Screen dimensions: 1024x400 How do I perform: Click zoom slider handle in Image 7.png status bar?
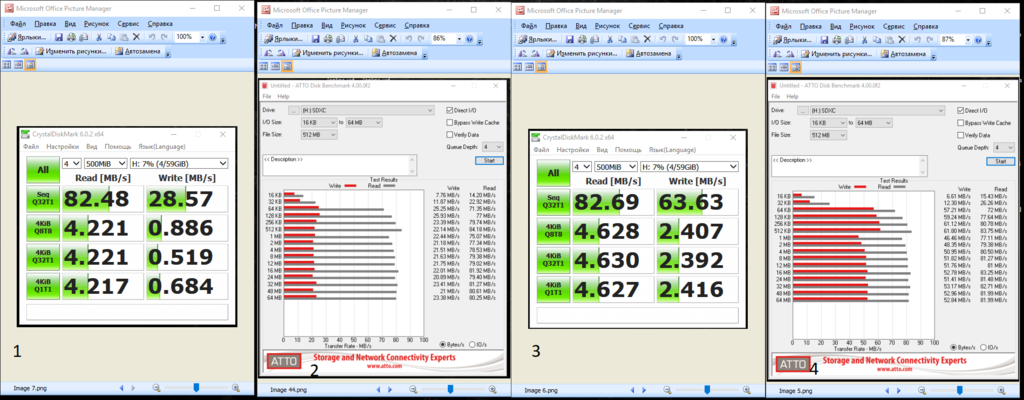point(196,388)
